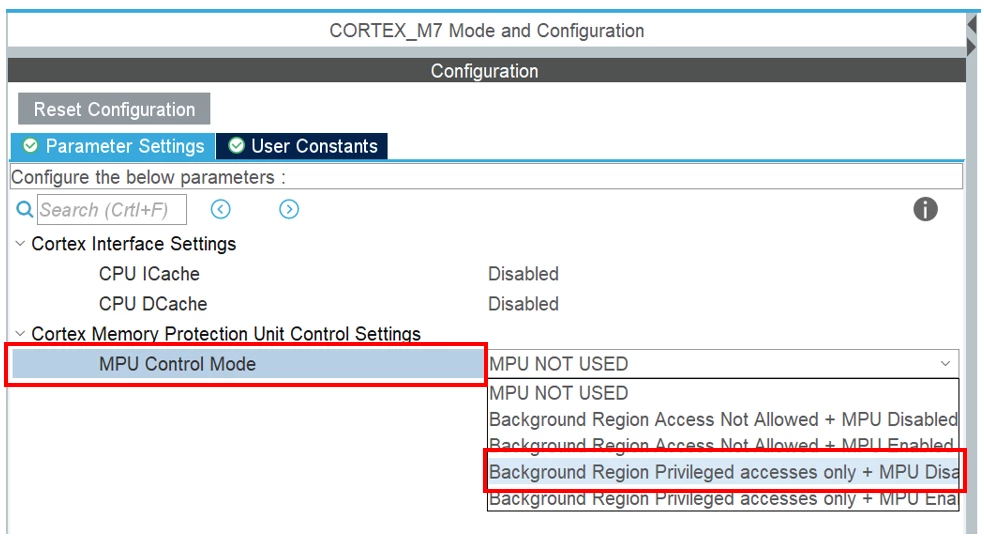Select highlighted Privileged accesses only + MPU Disabled option
This screenshot has height=540, width=984.
723,472
